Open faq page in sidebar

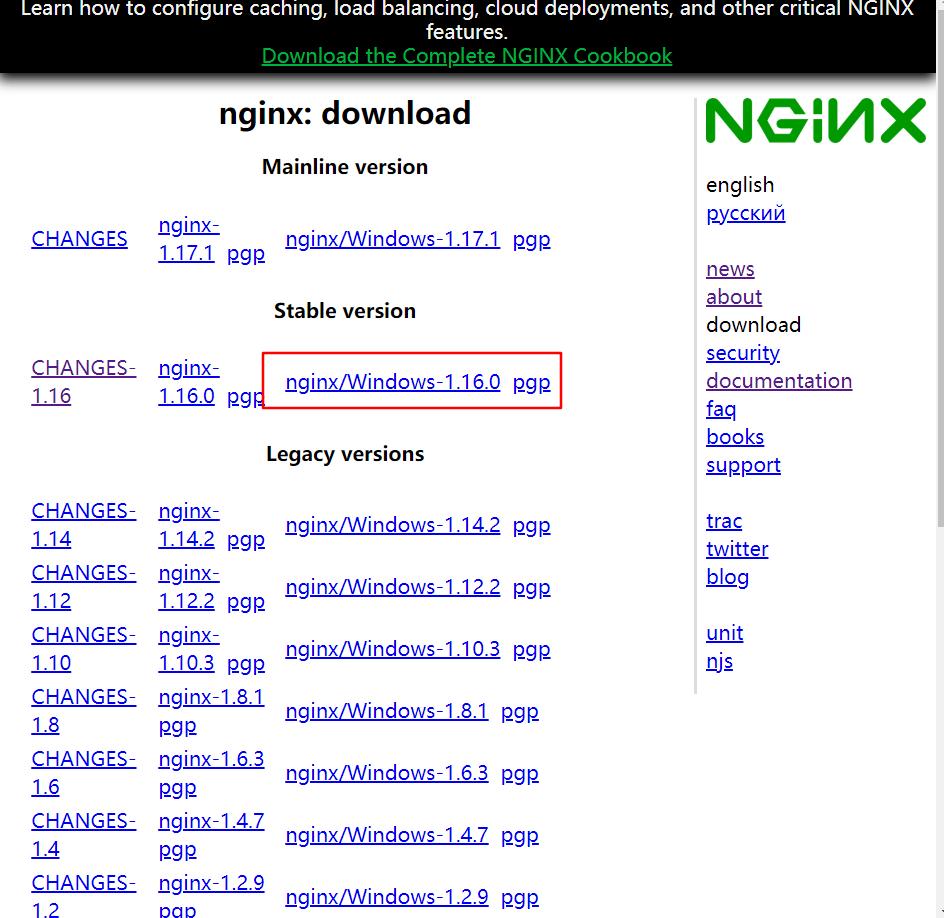[721, 409]
